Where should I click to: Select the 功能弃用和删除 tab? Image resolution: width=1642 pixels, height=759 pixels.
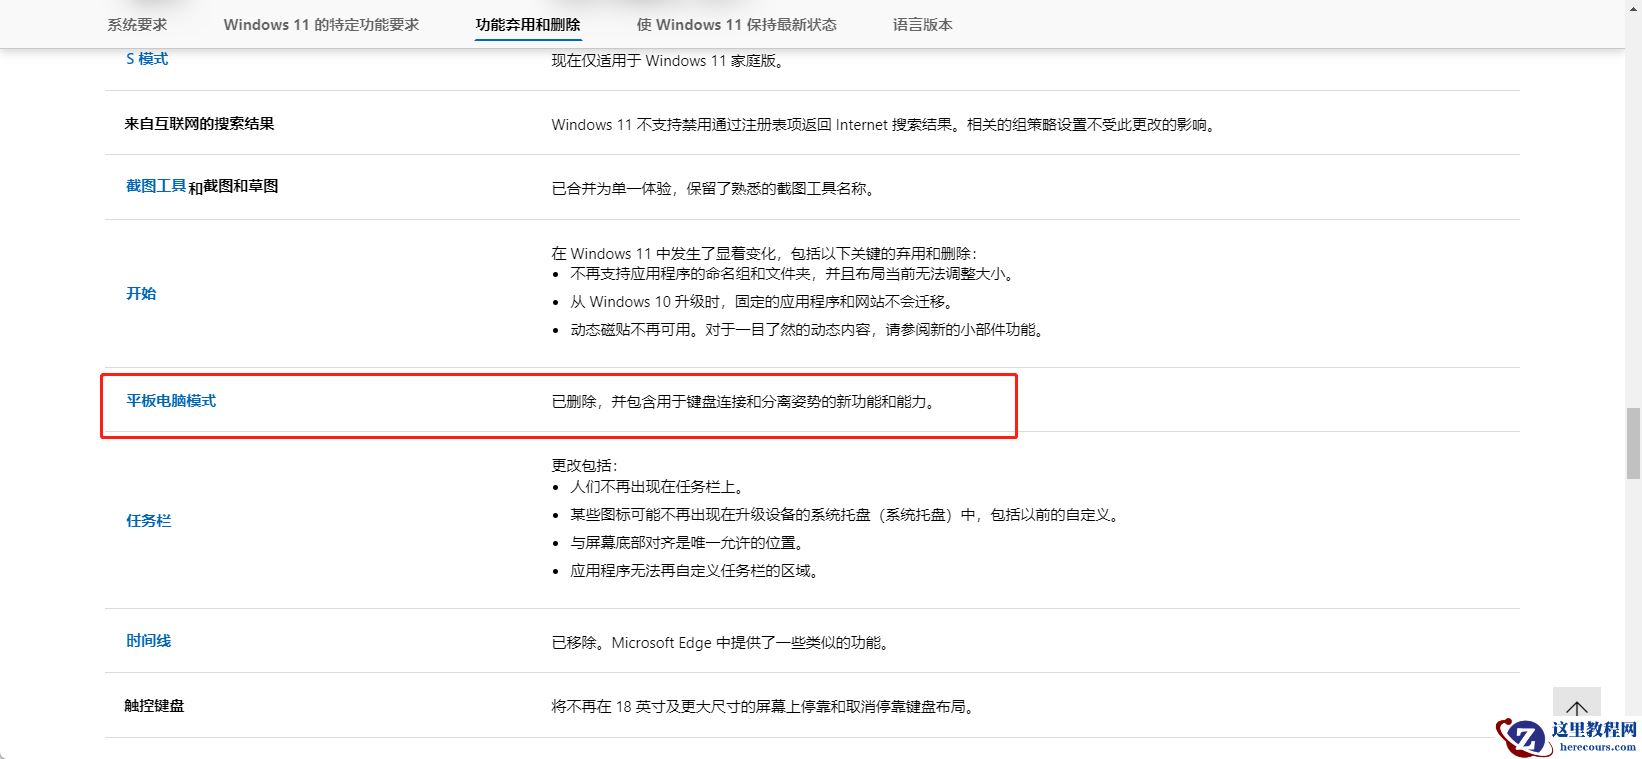click(x=528, y=25)
